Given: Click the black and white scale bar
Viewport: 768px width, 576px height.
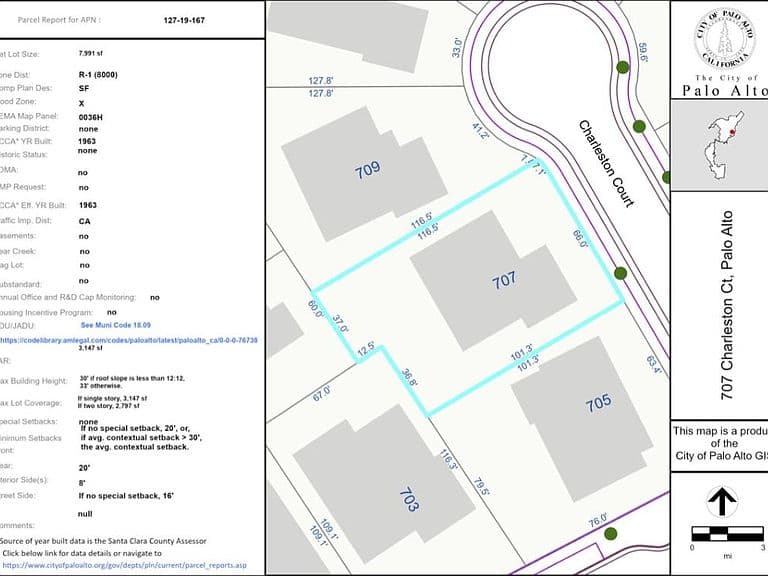Looking at the screenshot, I should [x=728, y=534].
